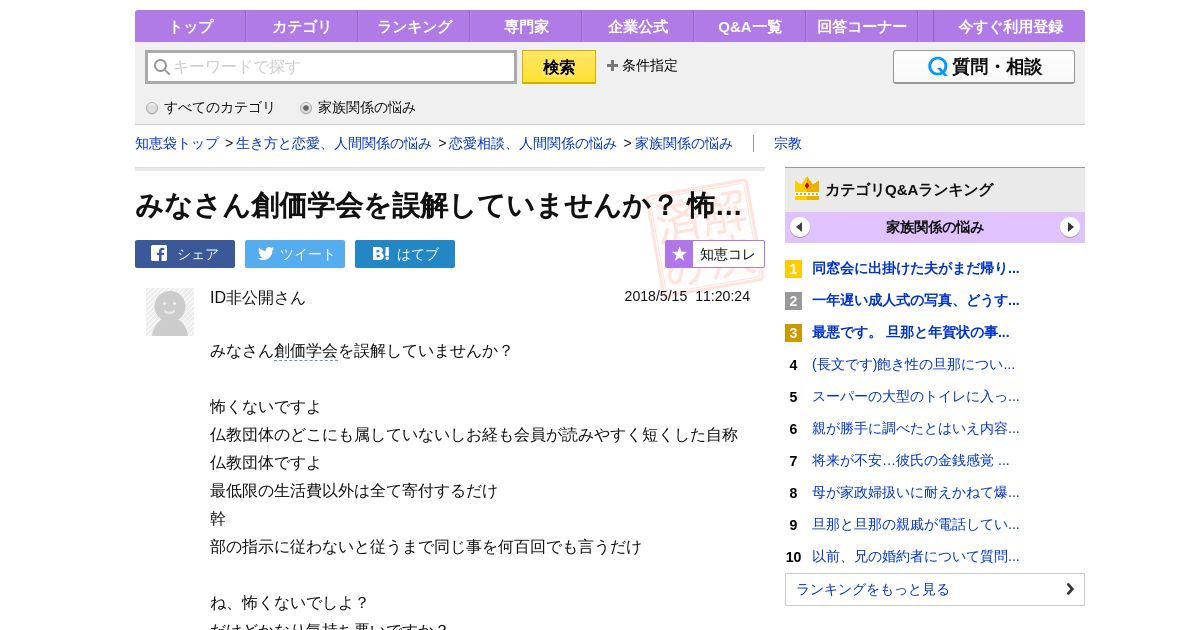Click the chevron on ランキングをもっと見る
This screenshot has height=630, width=1200.
tap(1069, 589)
